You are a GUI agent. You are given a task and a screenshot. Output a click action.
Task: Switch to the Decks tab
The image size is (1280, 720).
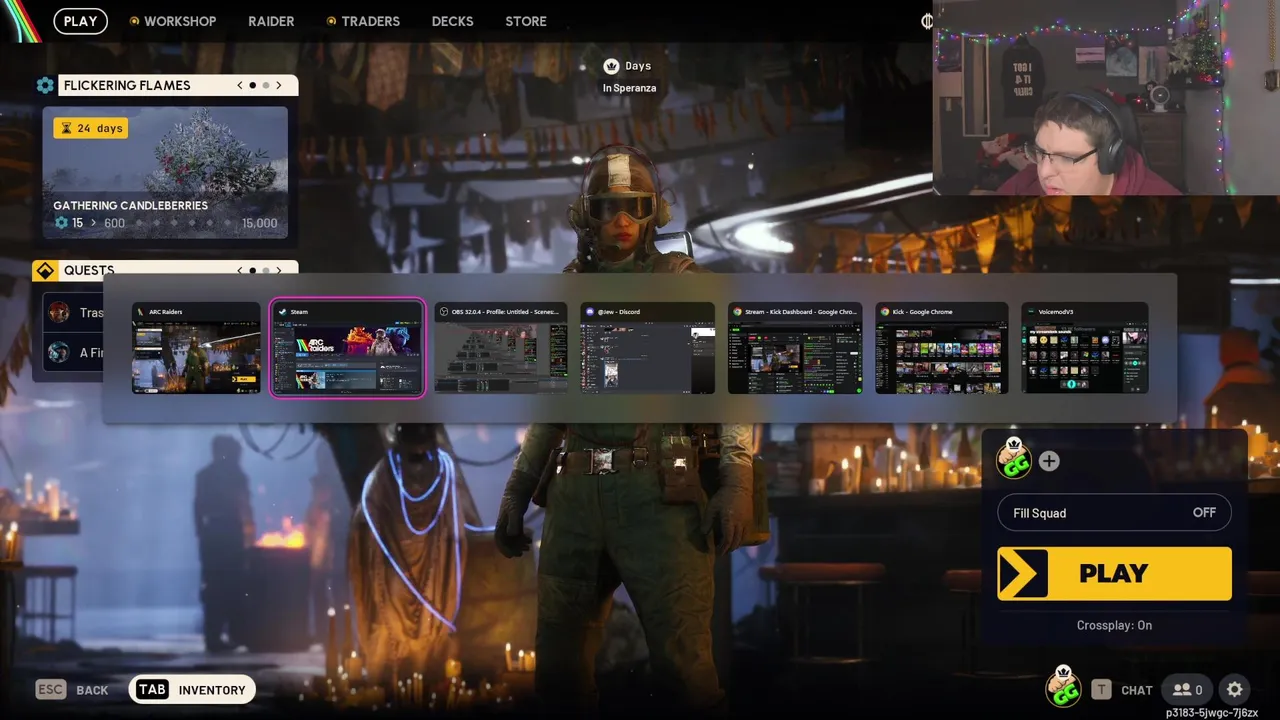click(452, 21)
